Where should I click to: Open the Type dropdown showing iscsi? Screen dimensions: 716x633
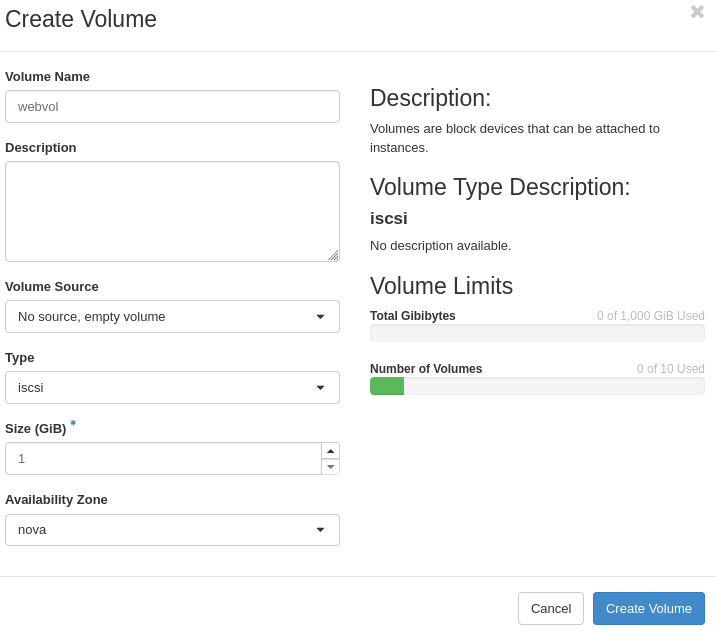(172, 387)
